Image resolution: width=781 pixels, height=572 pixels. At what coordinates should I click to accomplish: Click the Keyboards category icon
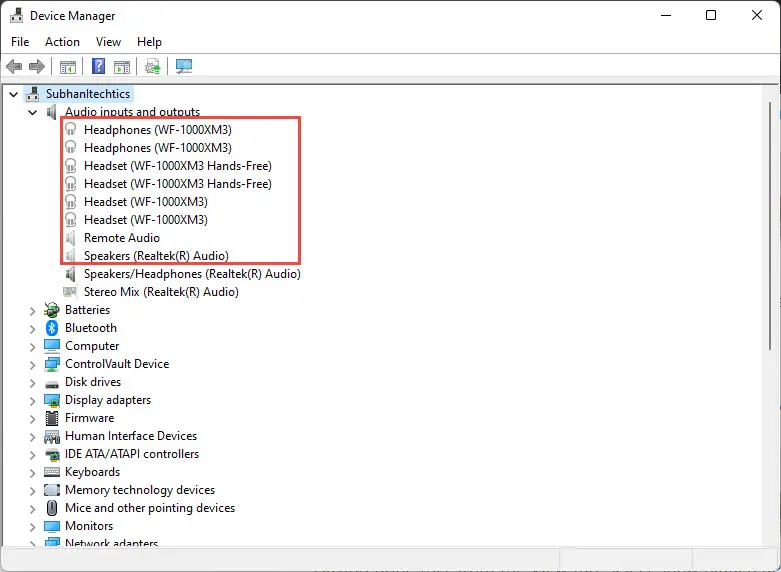coord(52,472)
